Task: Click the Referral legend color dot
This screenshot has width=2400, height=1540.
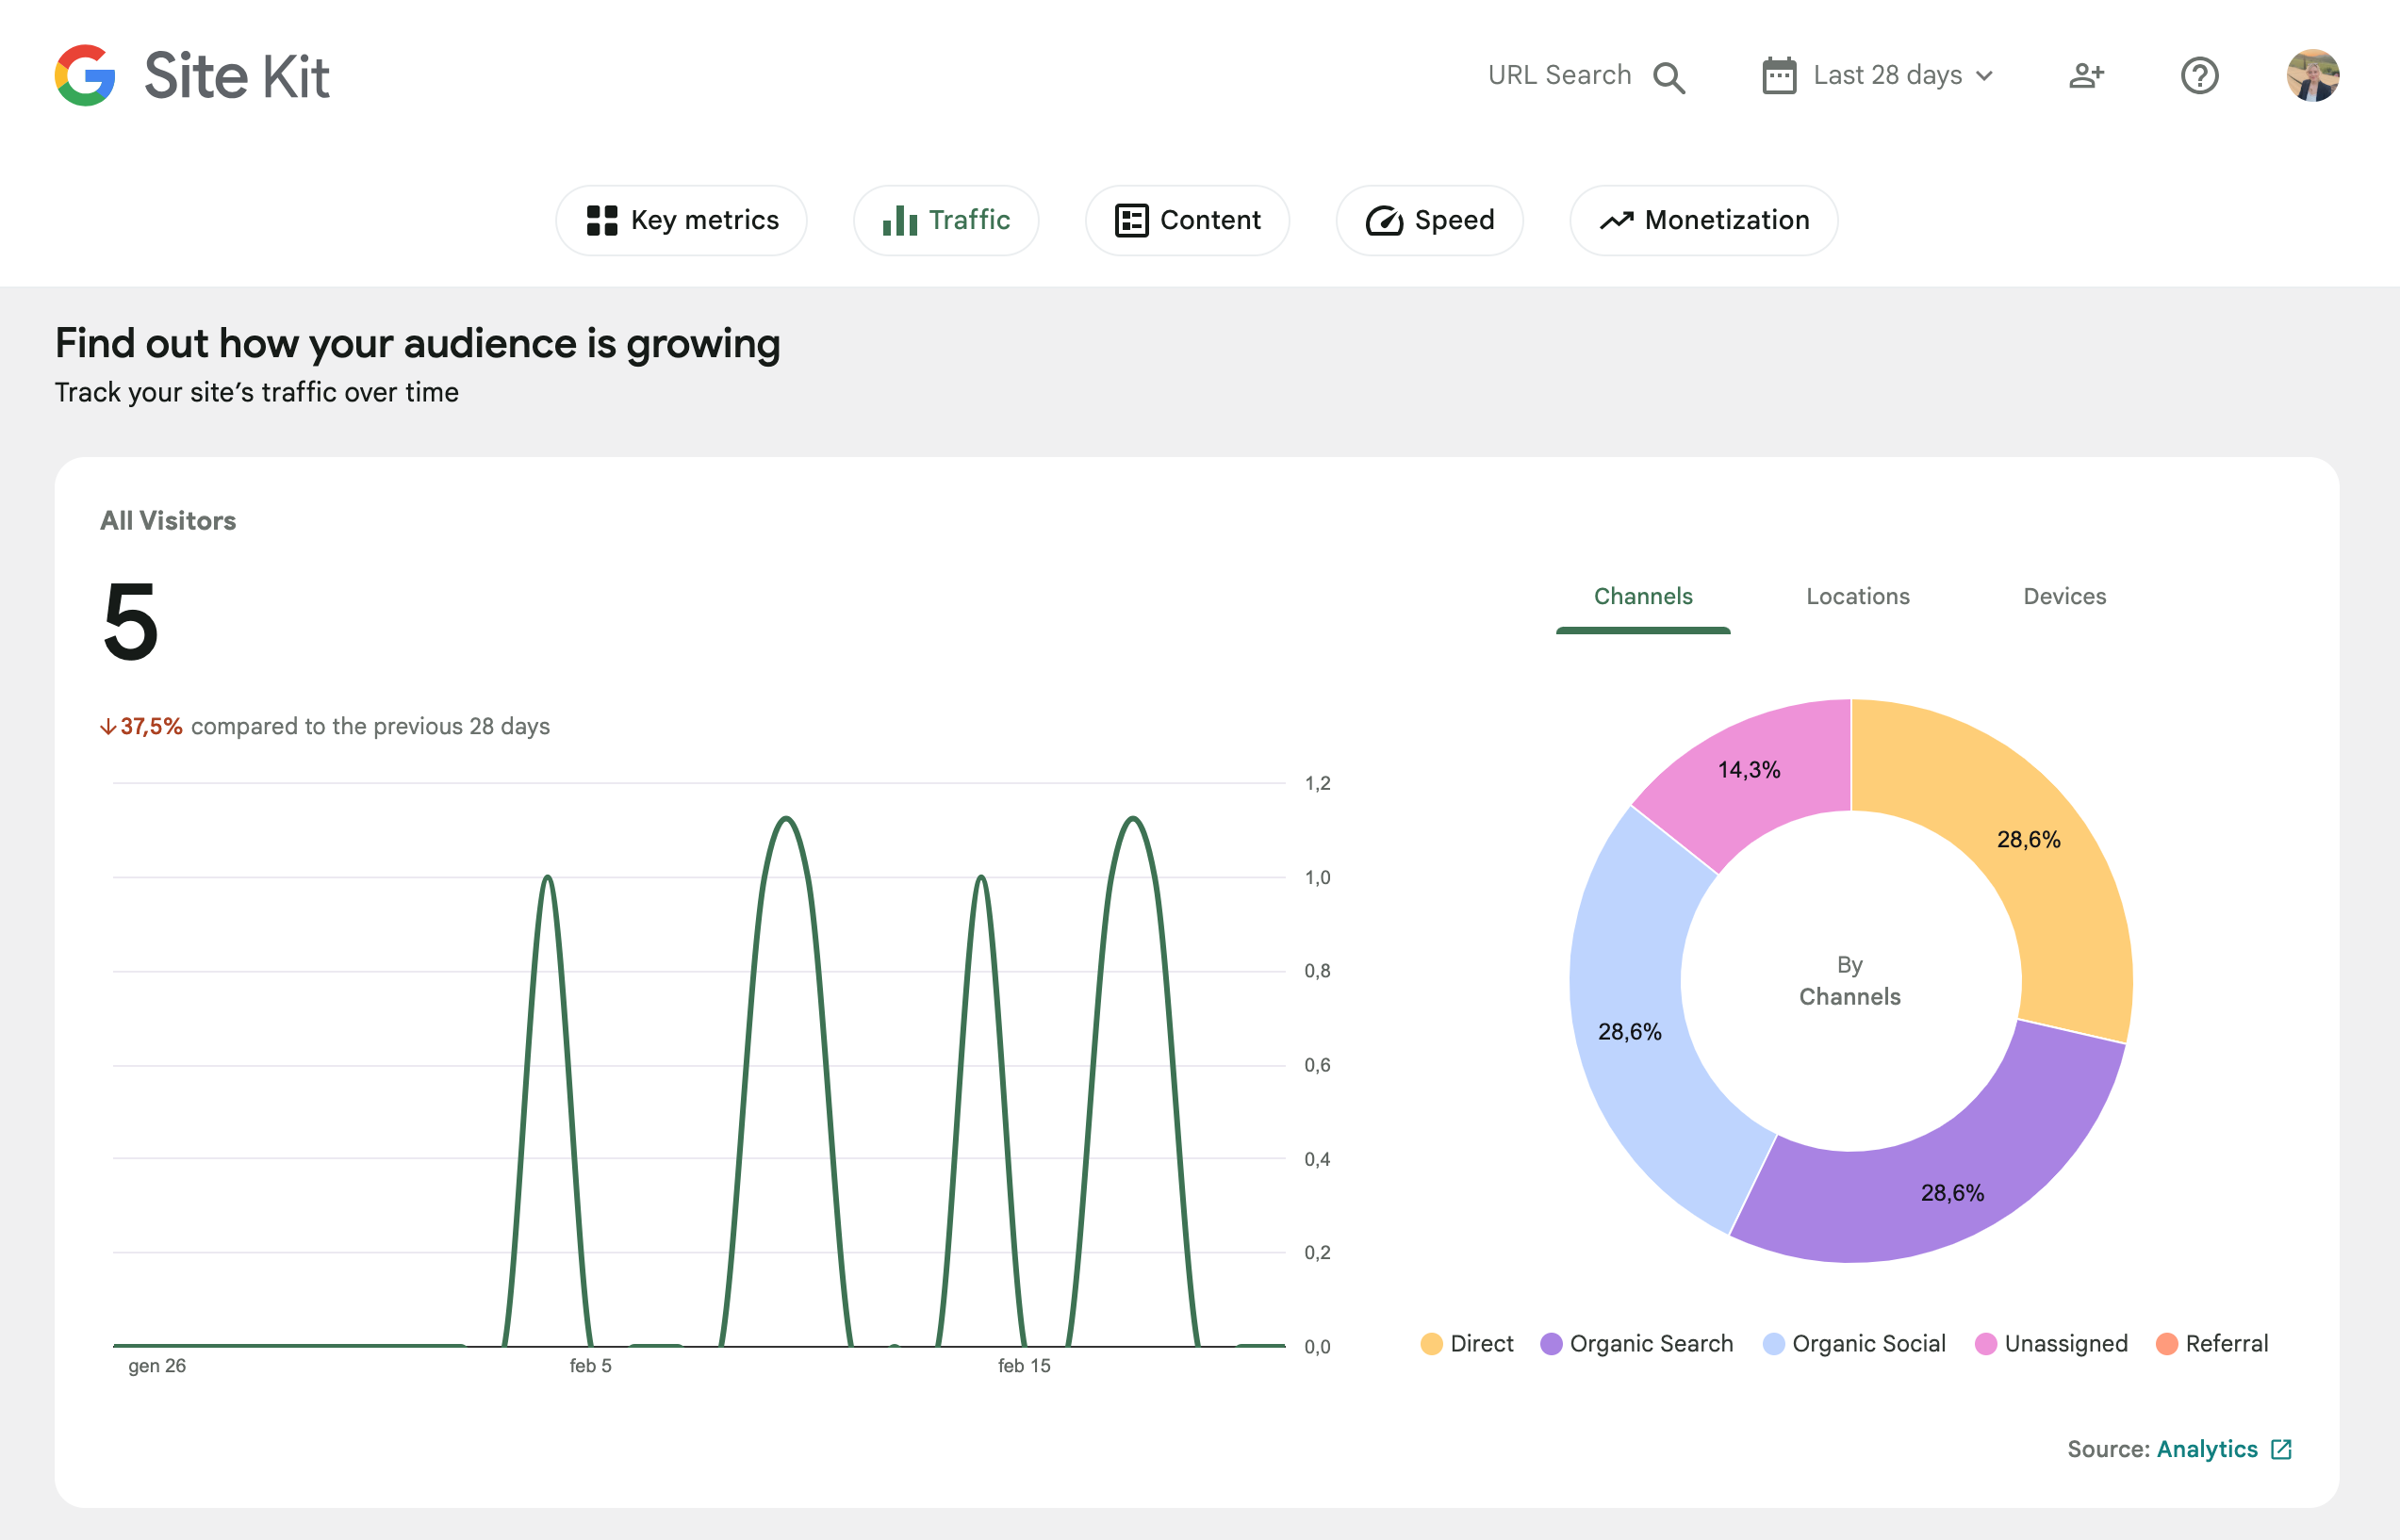Action: (x=2167, y=1344)
